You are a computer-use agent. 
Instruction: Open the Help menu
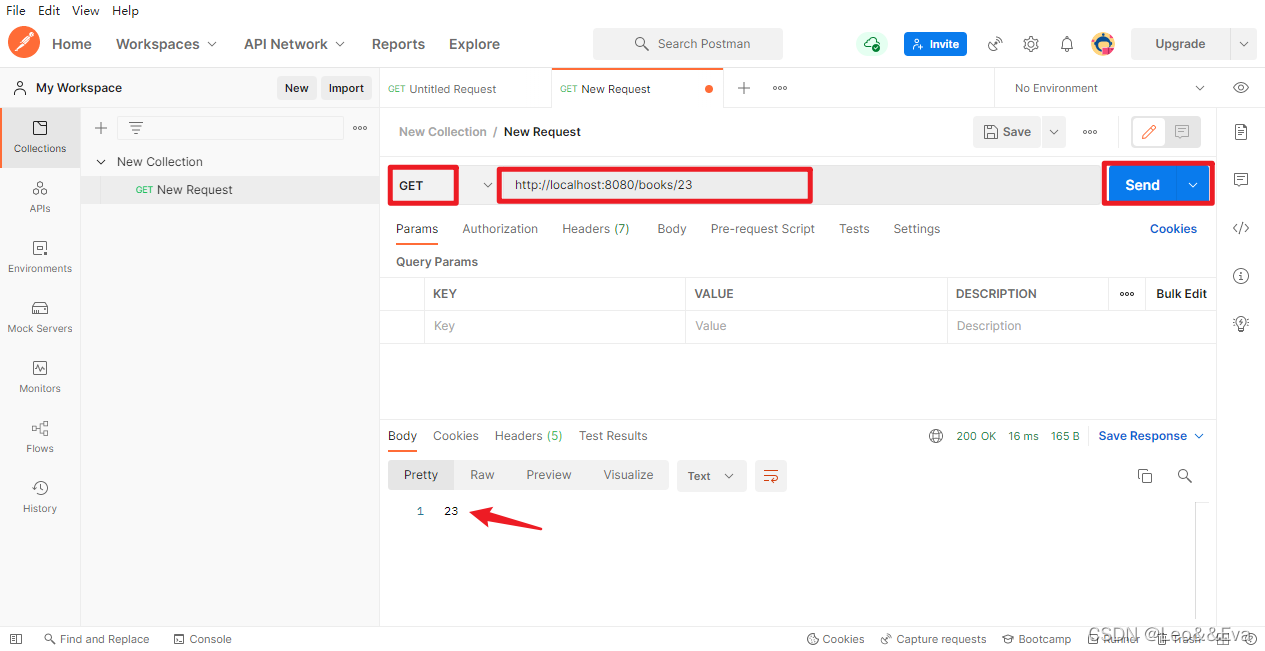coord(125,10)
